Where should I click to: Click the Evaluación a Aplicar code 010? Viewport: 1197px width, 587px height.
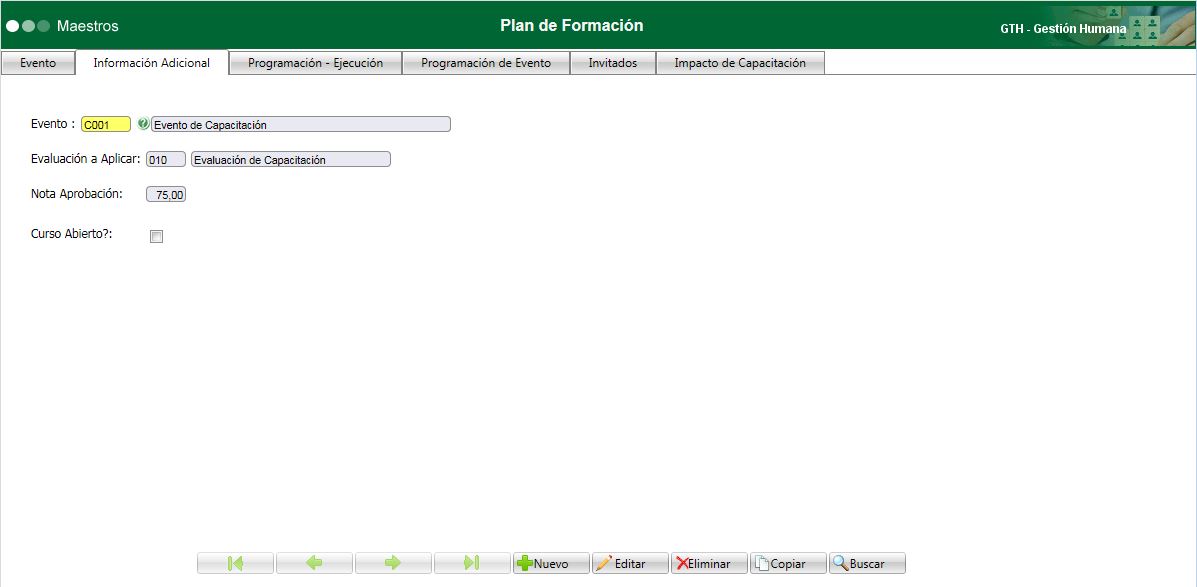click(166, 160)
